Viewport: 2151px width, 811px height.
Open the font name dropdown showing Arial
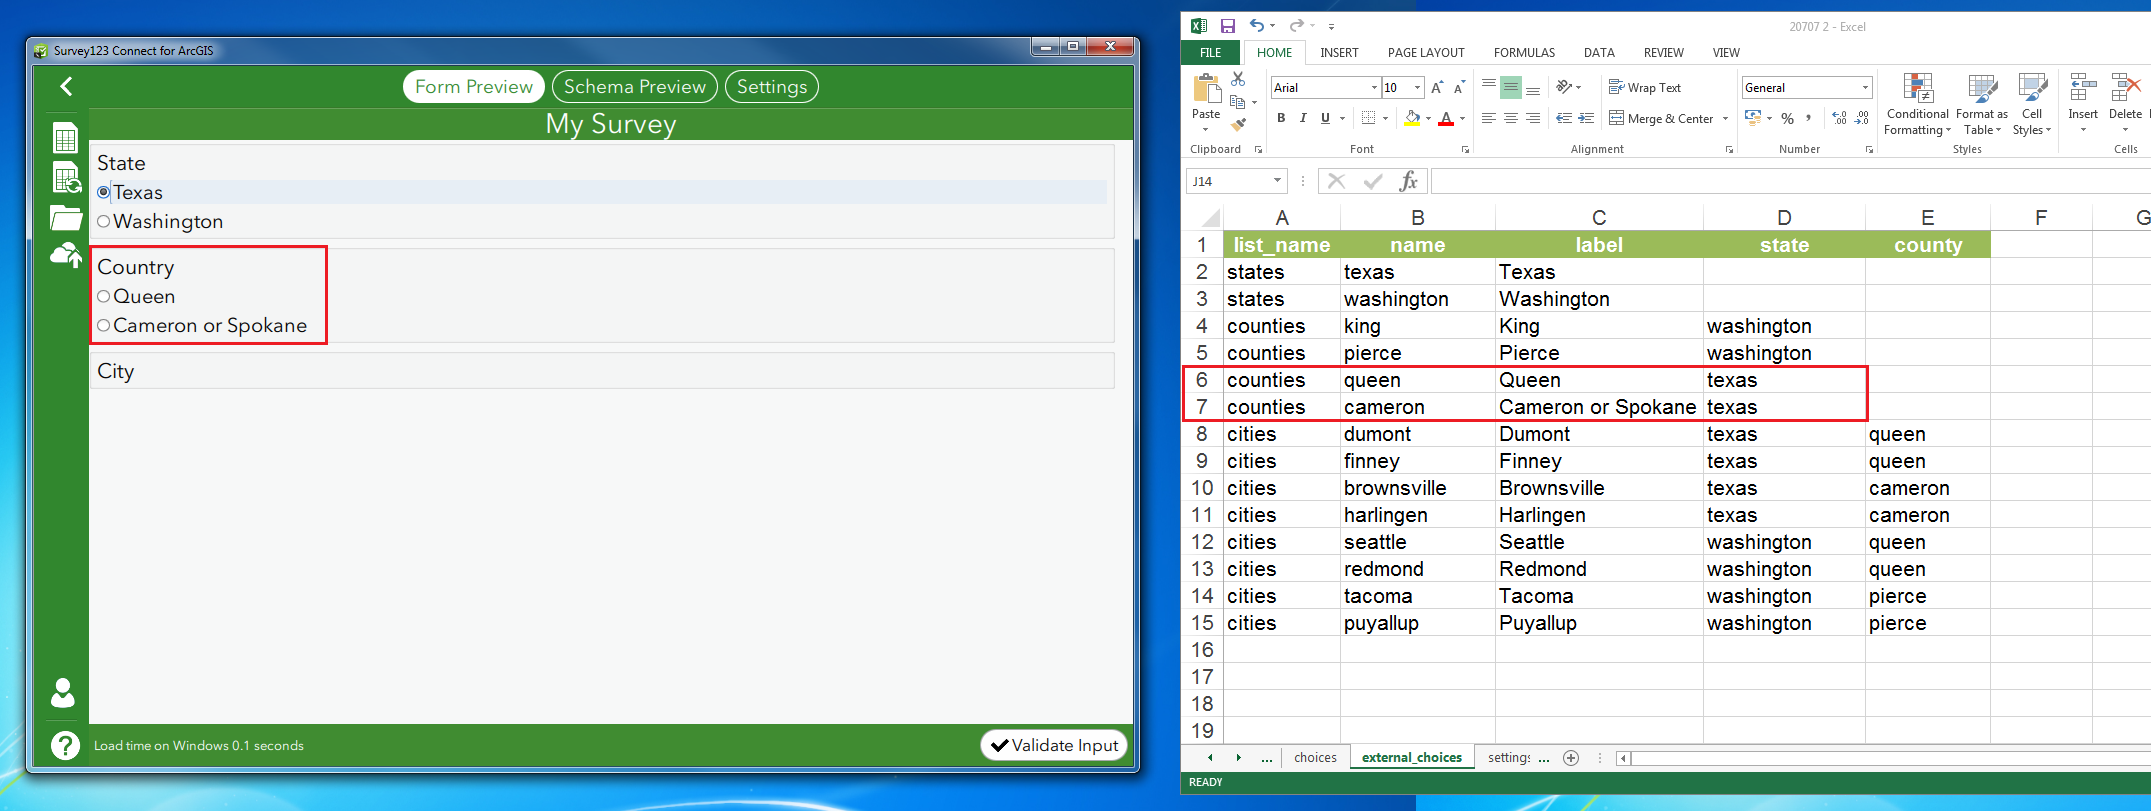[1374, 88]
